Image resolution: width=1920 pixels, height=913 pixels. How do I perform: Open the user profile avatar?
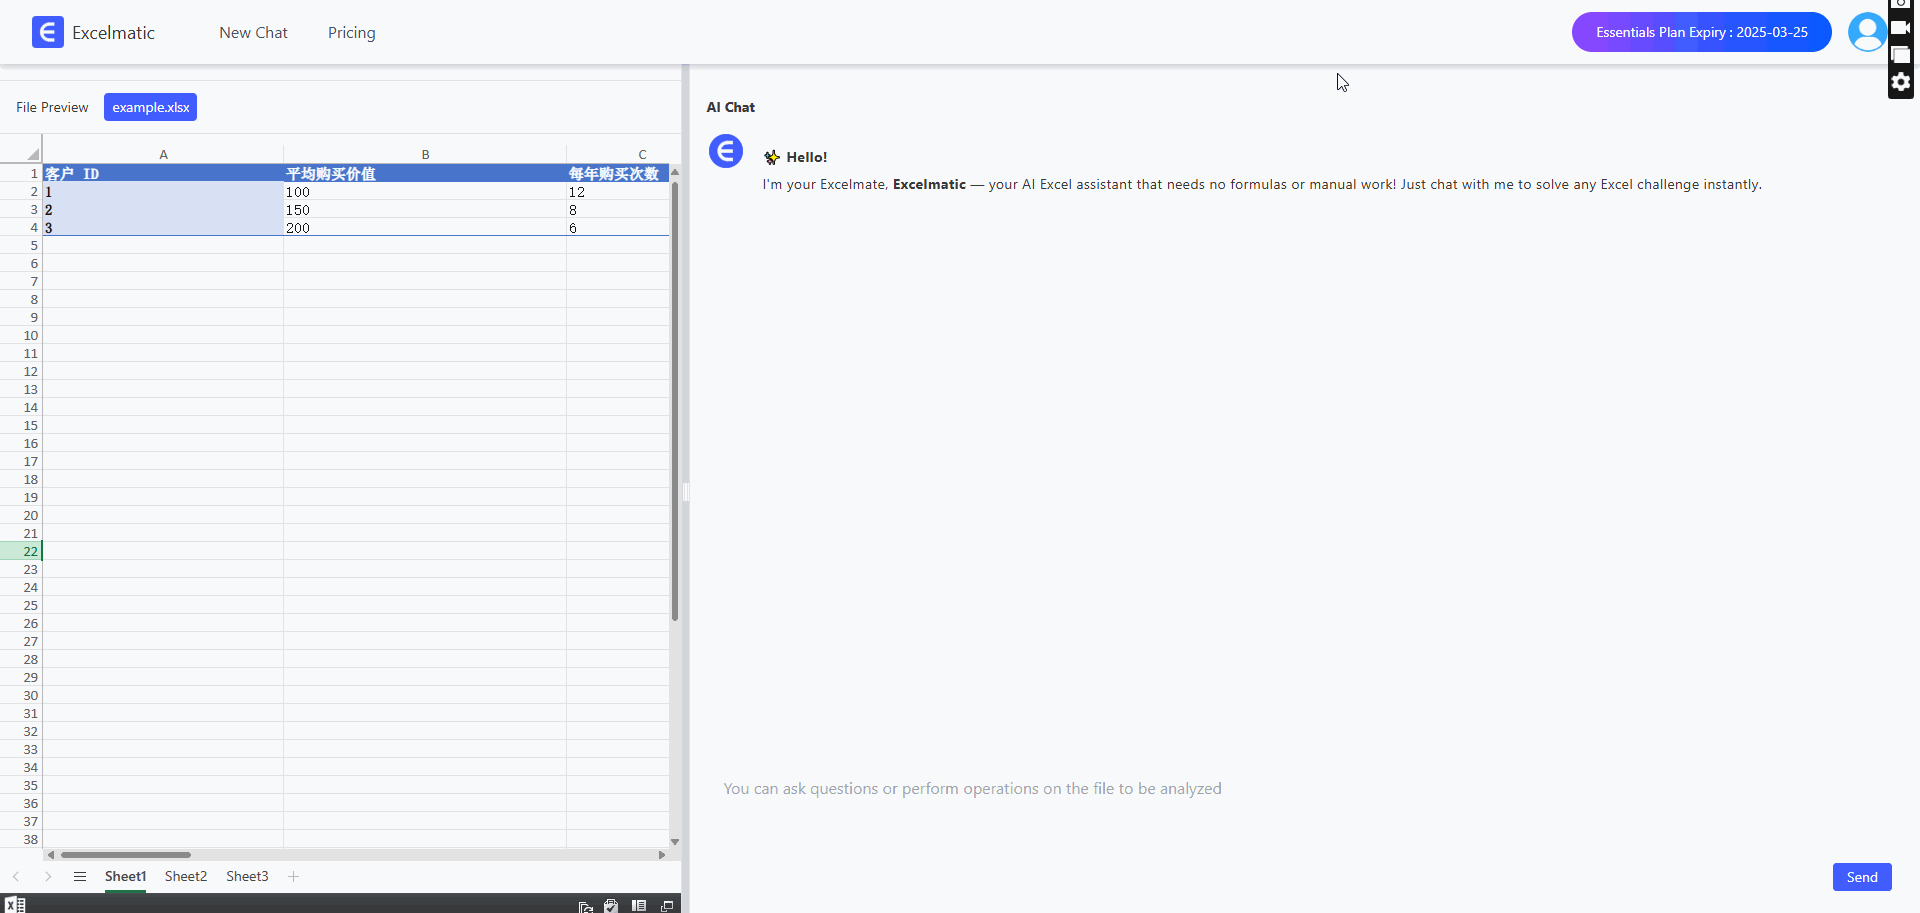(x=1866, y=32)
